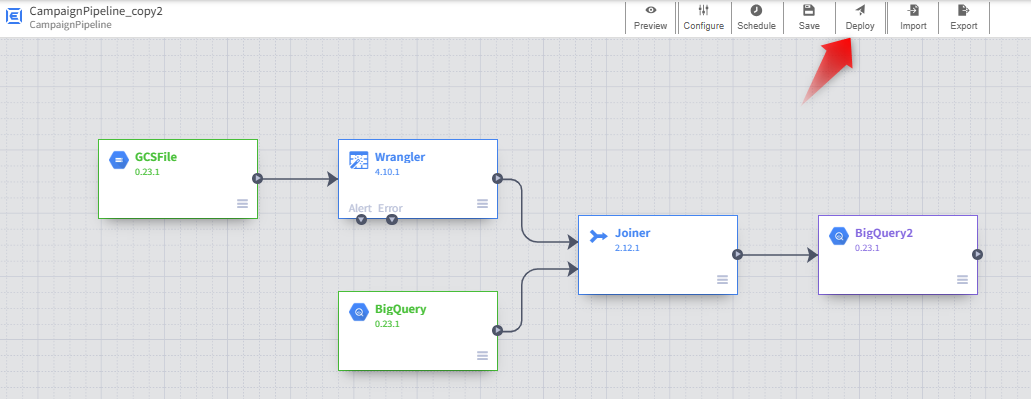Select the BigQuery2 node title
The image size is (1031, 399).
[x=884, y=233]
